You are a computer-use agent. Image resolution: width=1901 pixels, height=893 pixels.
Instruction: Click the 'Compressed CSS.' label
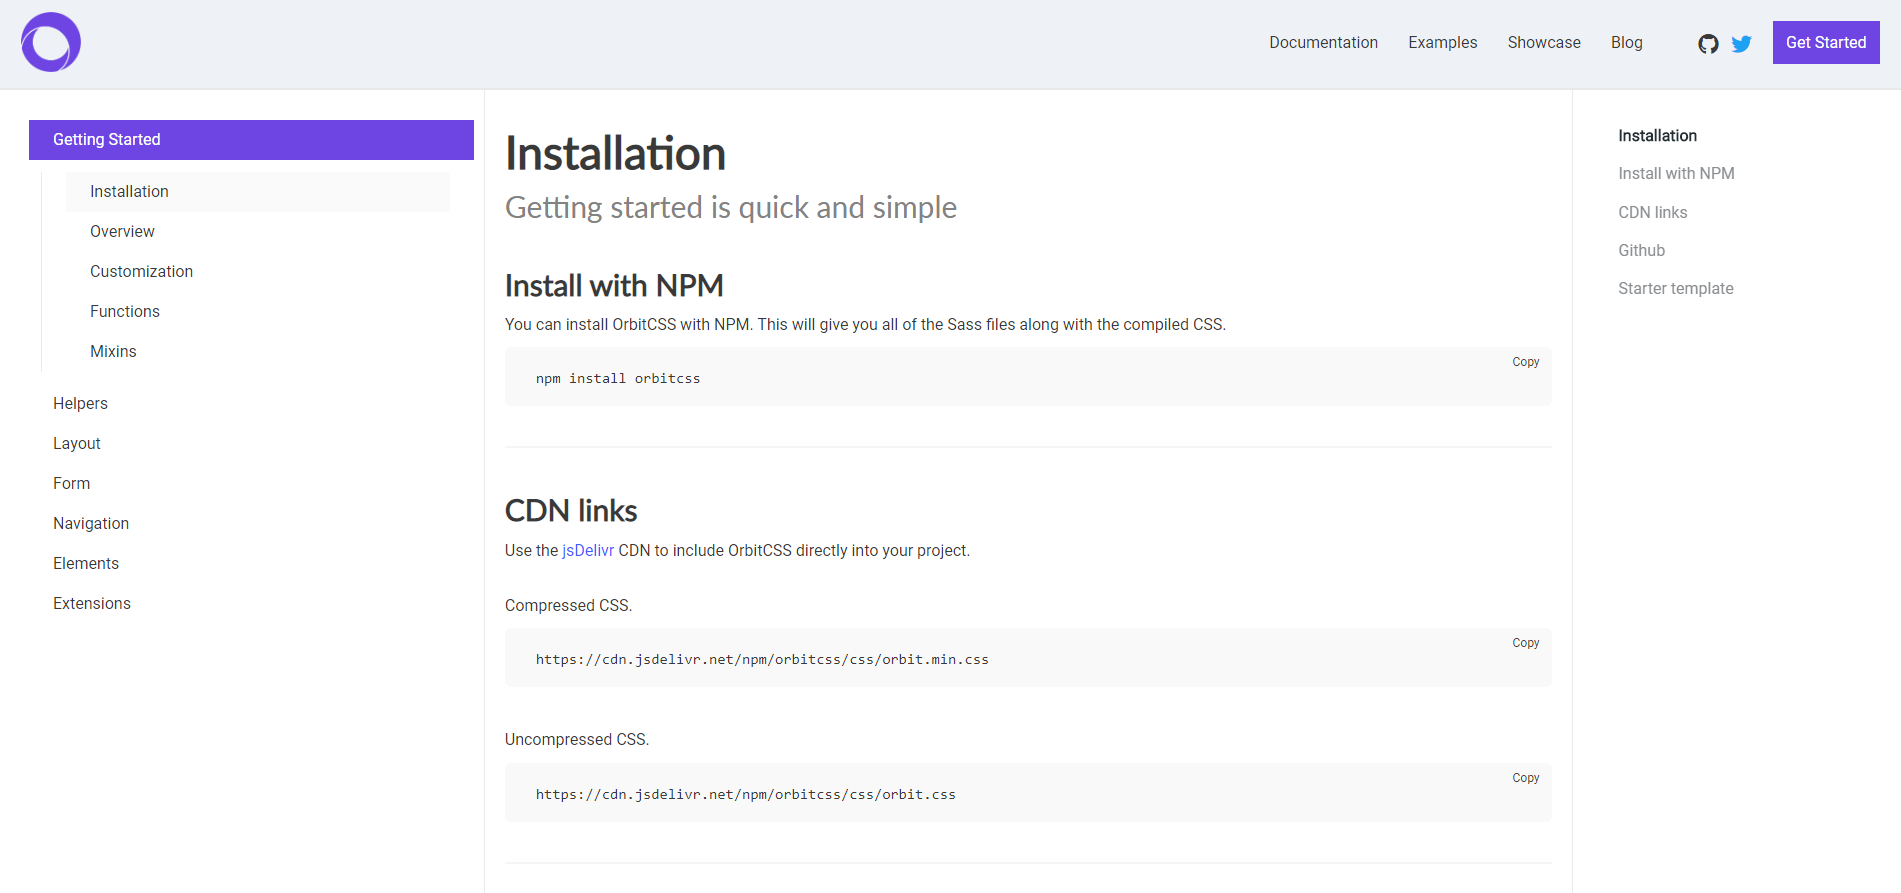pyautogui.click(x=568, y=605)
